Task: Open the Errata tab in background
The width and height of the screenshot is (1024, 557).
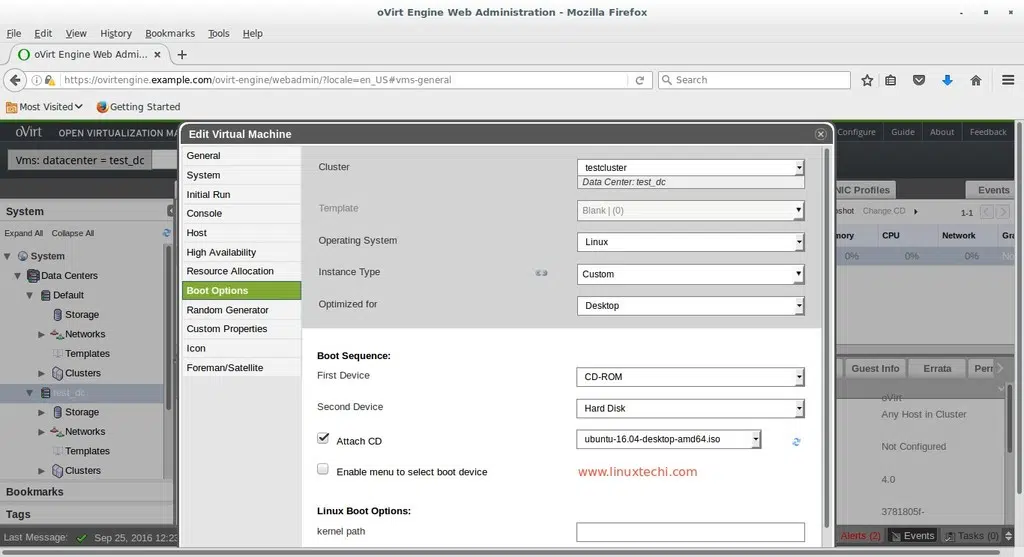Action: pyautogui.click(x=937, y=368)
